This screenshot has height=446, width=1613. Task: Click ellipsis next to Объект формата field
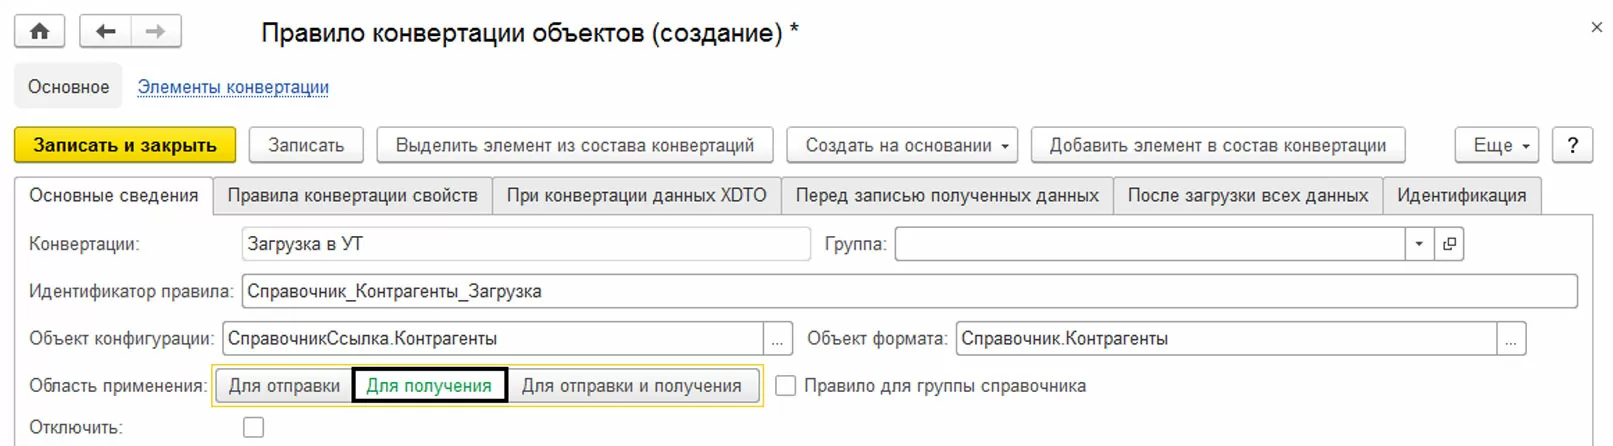click(1511, 339)
